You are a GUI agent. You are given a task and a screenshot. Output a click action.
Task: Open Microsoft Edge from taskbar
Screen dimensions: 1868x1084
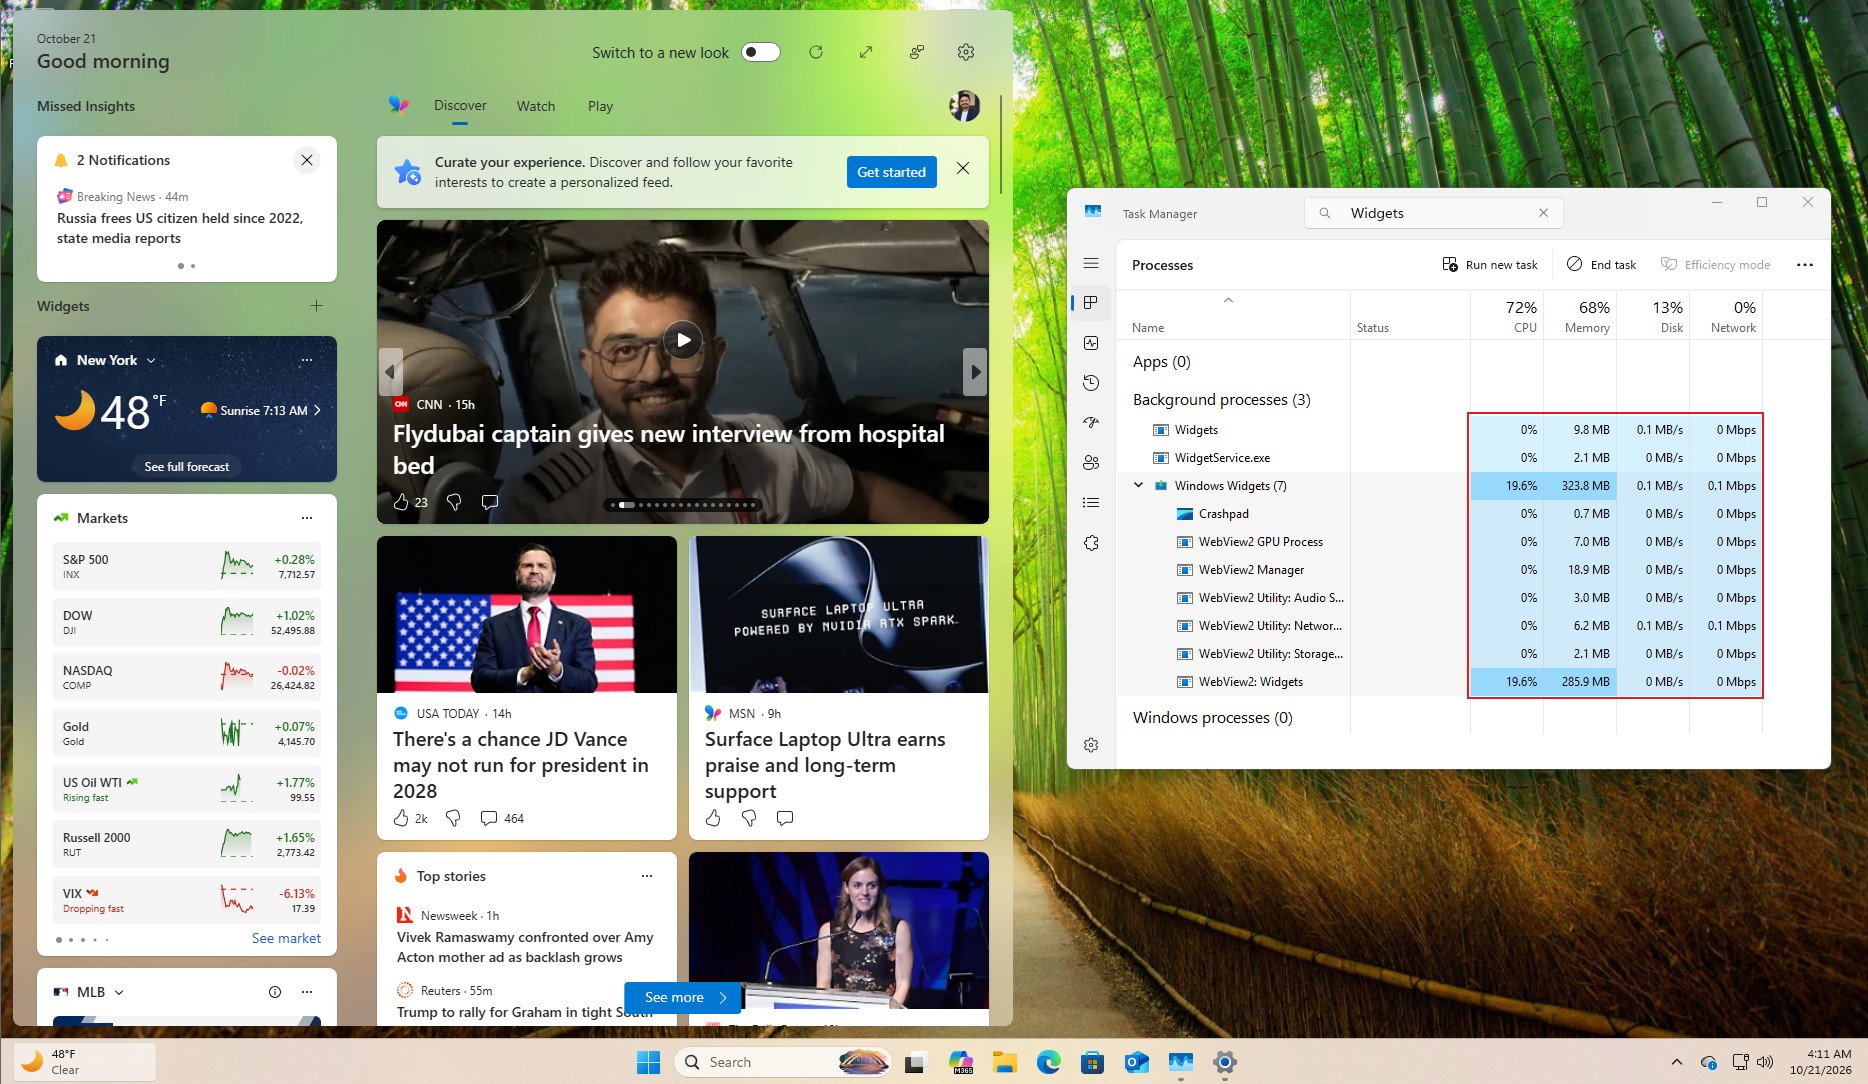point(1048,1062)
